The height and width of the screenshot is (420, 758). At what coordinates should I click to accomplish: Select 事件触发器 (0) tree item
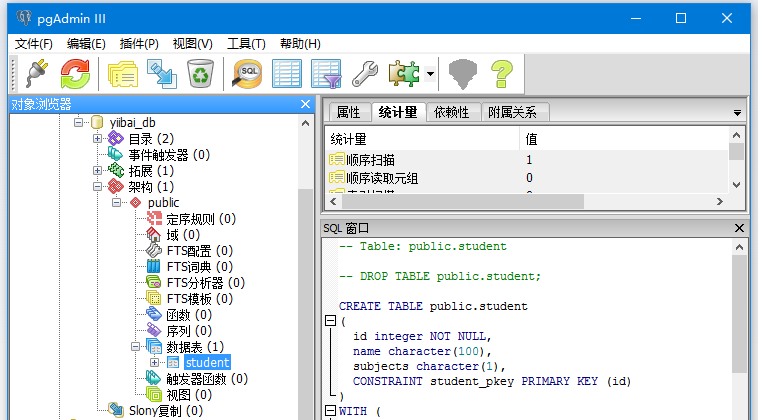pos(169,155)
